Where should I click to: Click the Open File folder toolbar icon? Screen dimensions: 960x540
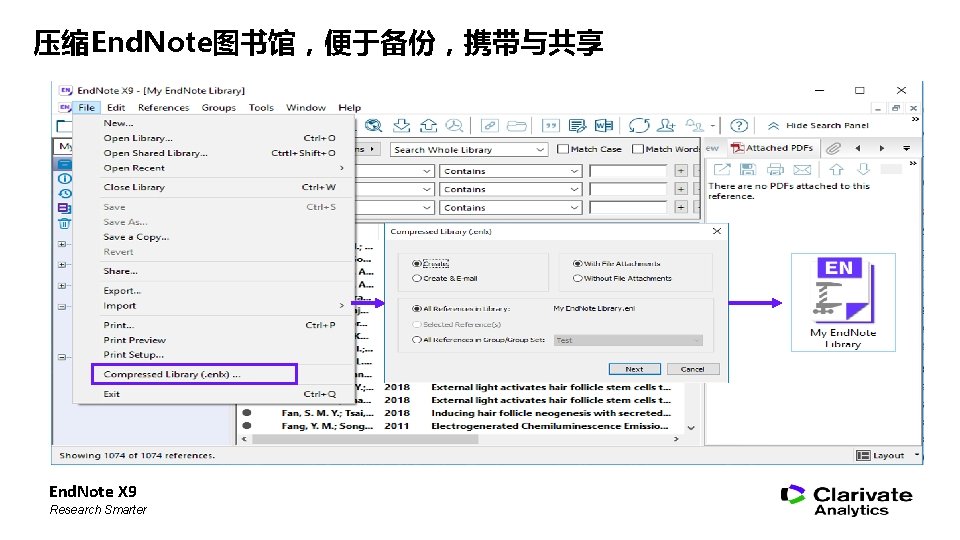point(517,126)
